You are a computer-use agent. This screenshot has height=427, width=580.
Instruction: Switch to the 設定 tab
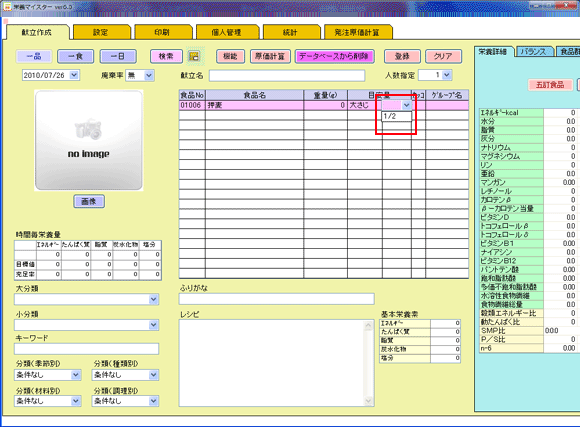coord(101,32)
